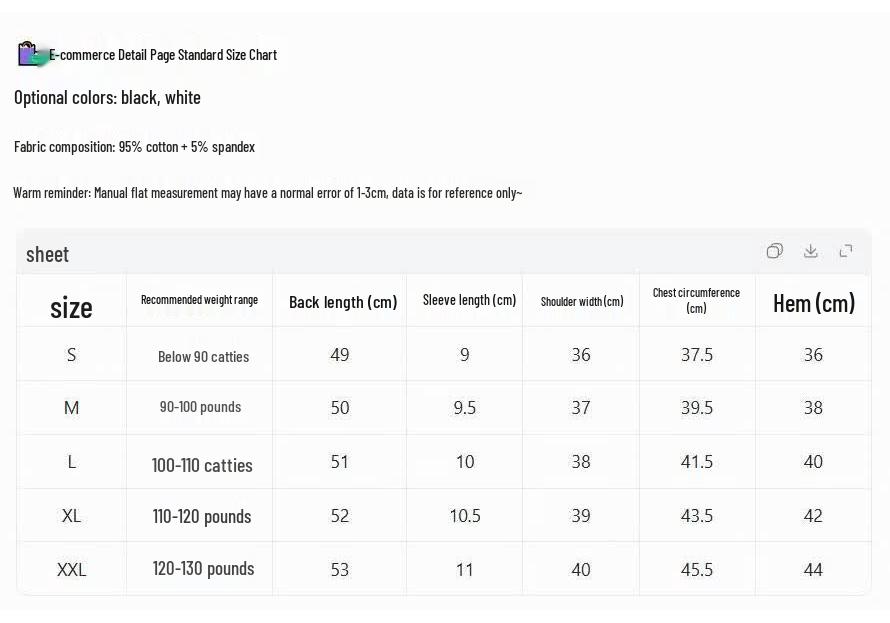This screenshot has height=623, width=890.
Task: Click 'Chest circumference (cm)' column header
Action: (x=696, y=300)
